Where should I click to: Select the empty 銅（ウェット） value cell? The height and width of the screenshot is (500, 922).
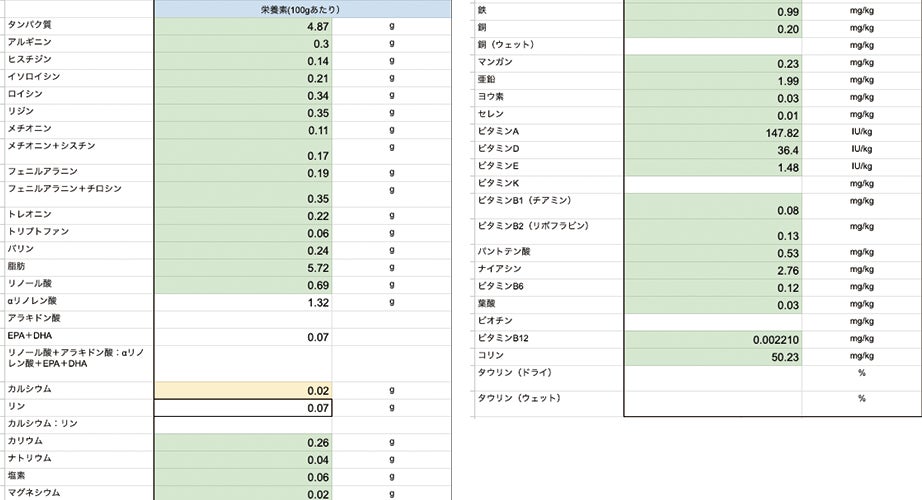pos(714,46)
